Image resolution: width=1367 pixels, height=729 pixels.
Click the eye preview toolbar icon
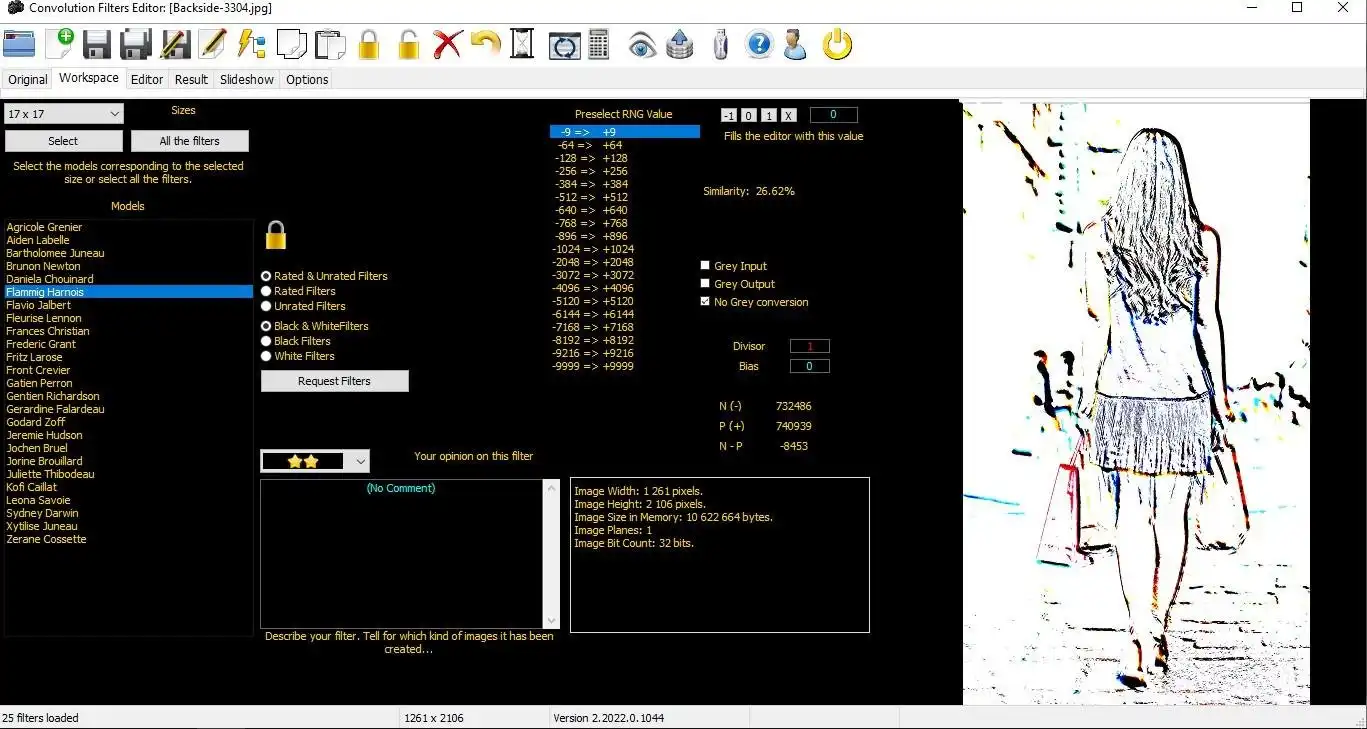pyautogui.click(x=642, y=45)
